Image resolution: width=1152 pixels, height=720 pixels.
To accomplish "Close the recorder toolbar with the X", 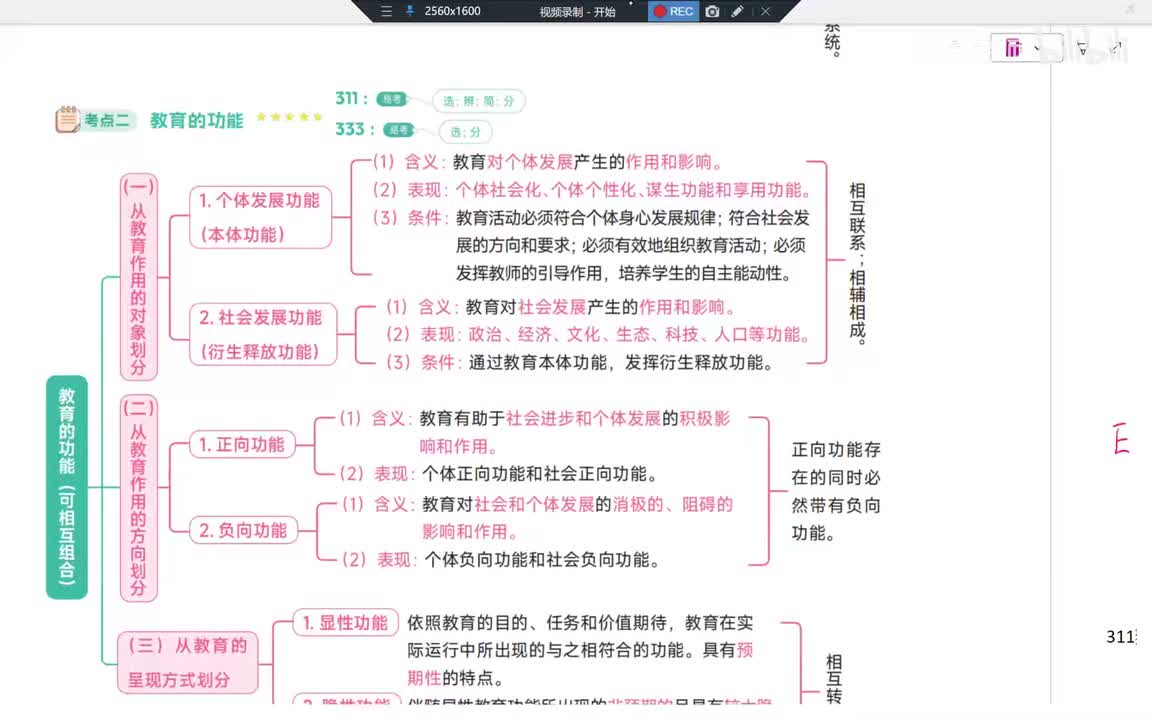I will pyautogui.click(x=765, y=11).
